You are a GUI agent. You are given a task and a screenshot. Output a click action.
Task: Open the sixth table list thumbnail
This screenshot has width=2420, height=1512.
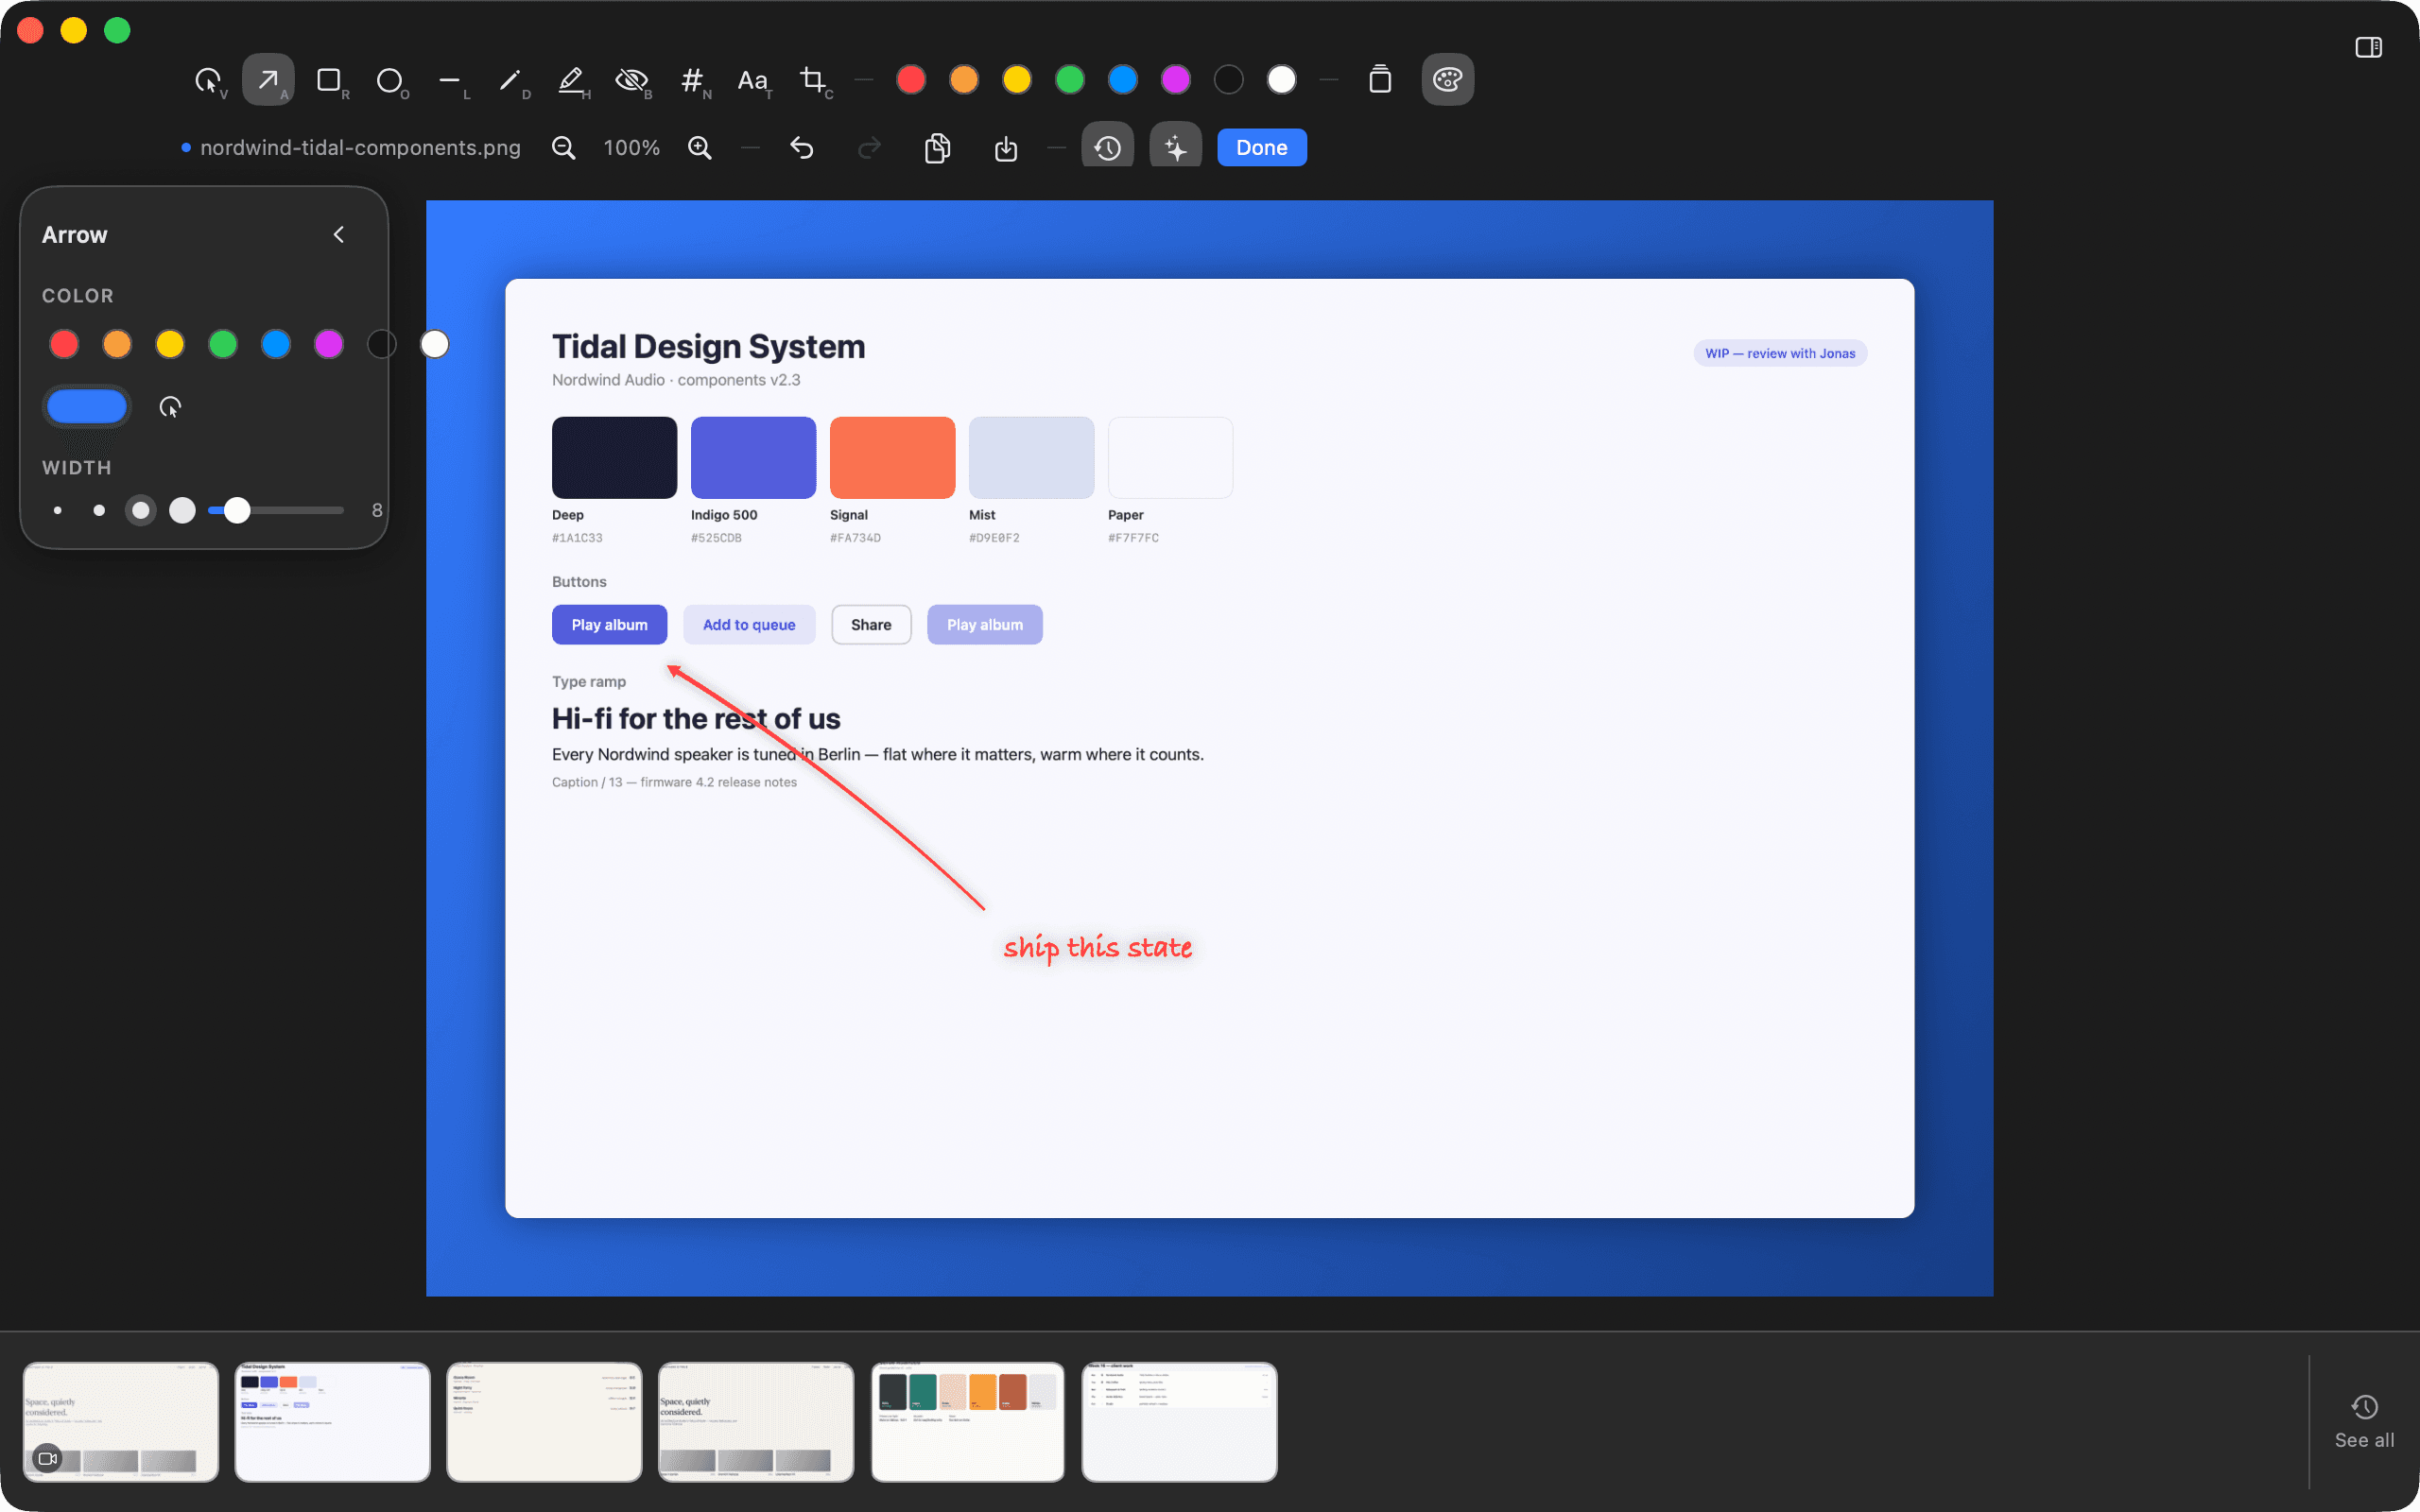tap(1179, 1421)
